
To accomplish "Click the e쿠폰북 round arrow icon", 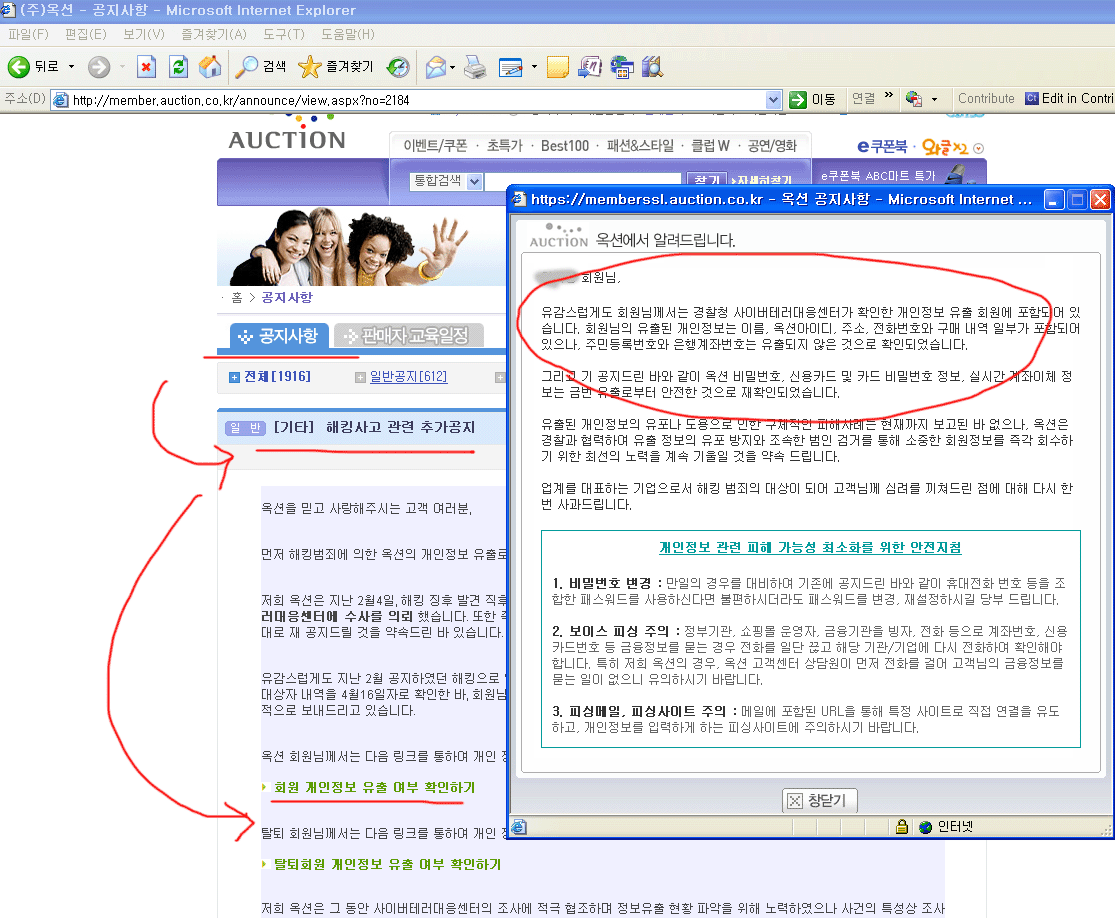I will (x=978, y=148).
